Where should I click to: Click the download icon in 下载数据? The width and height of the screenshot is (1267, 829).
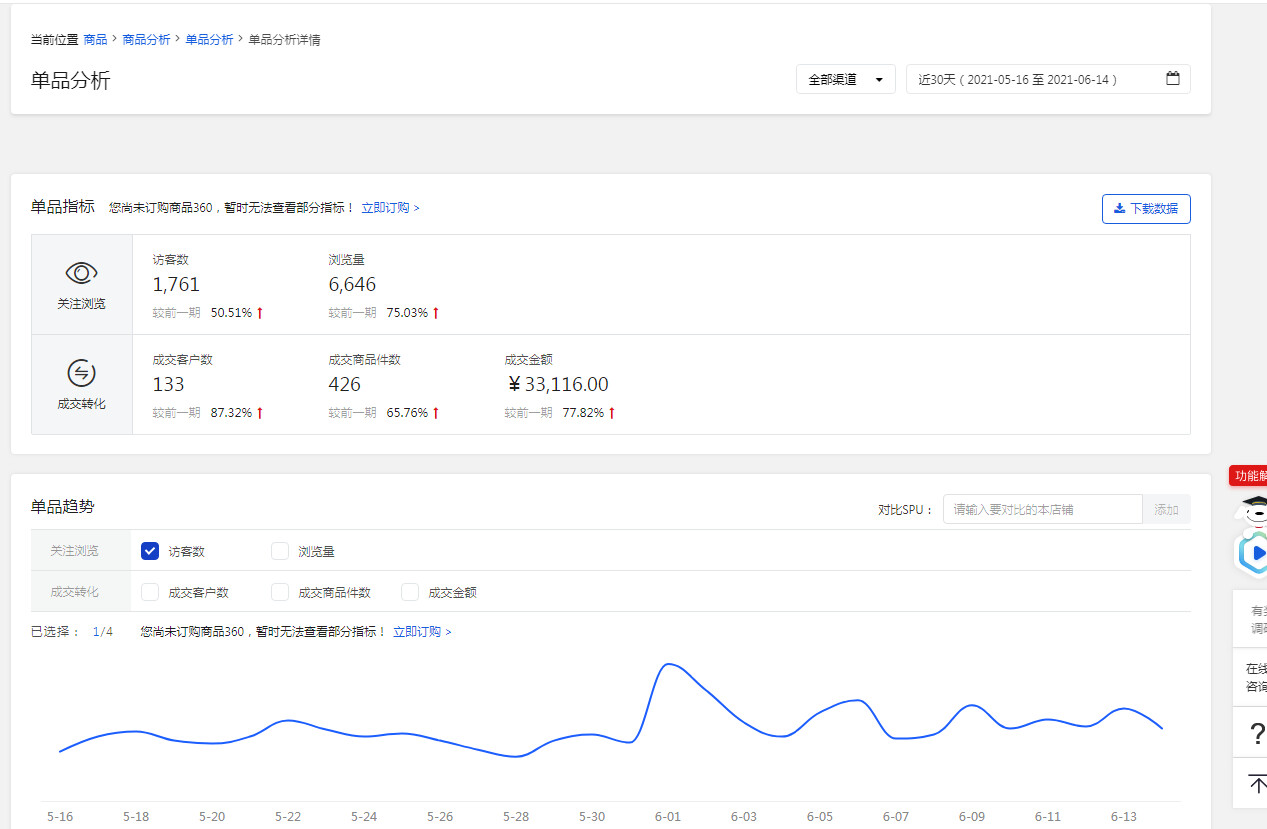pos(1119,209)
